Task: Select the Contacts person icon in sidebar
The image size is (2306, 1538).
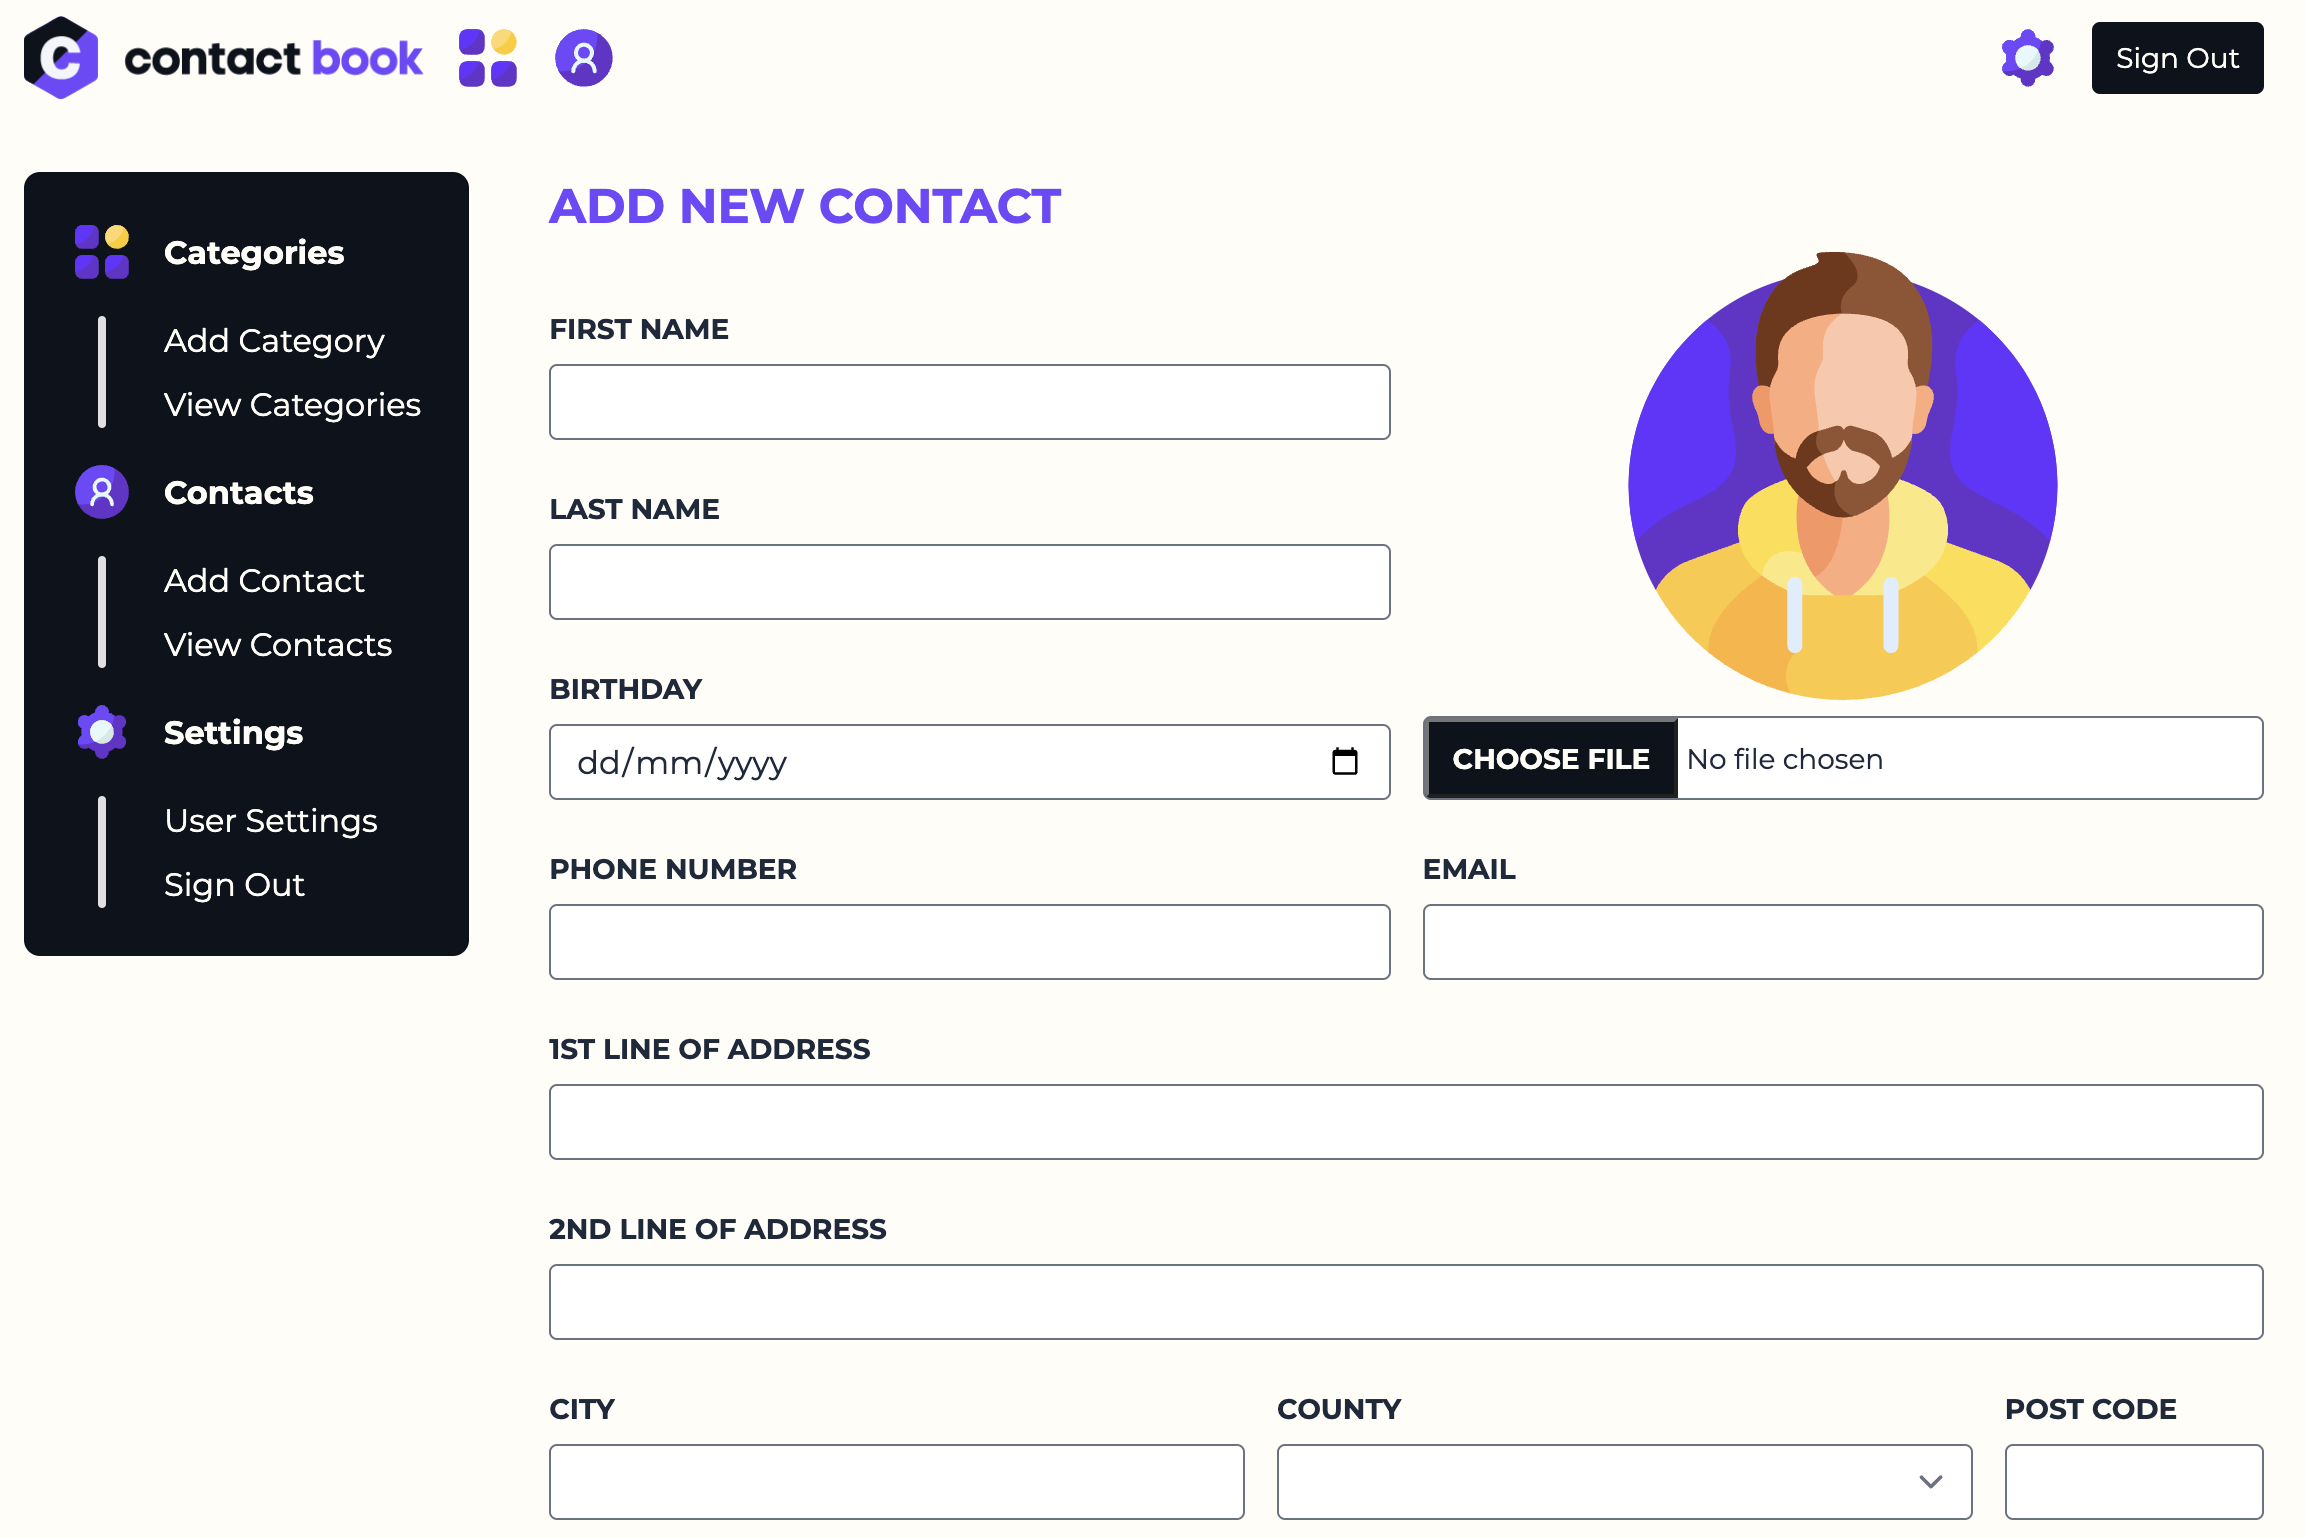Action: pyautogui.click(x=100, y=493)
